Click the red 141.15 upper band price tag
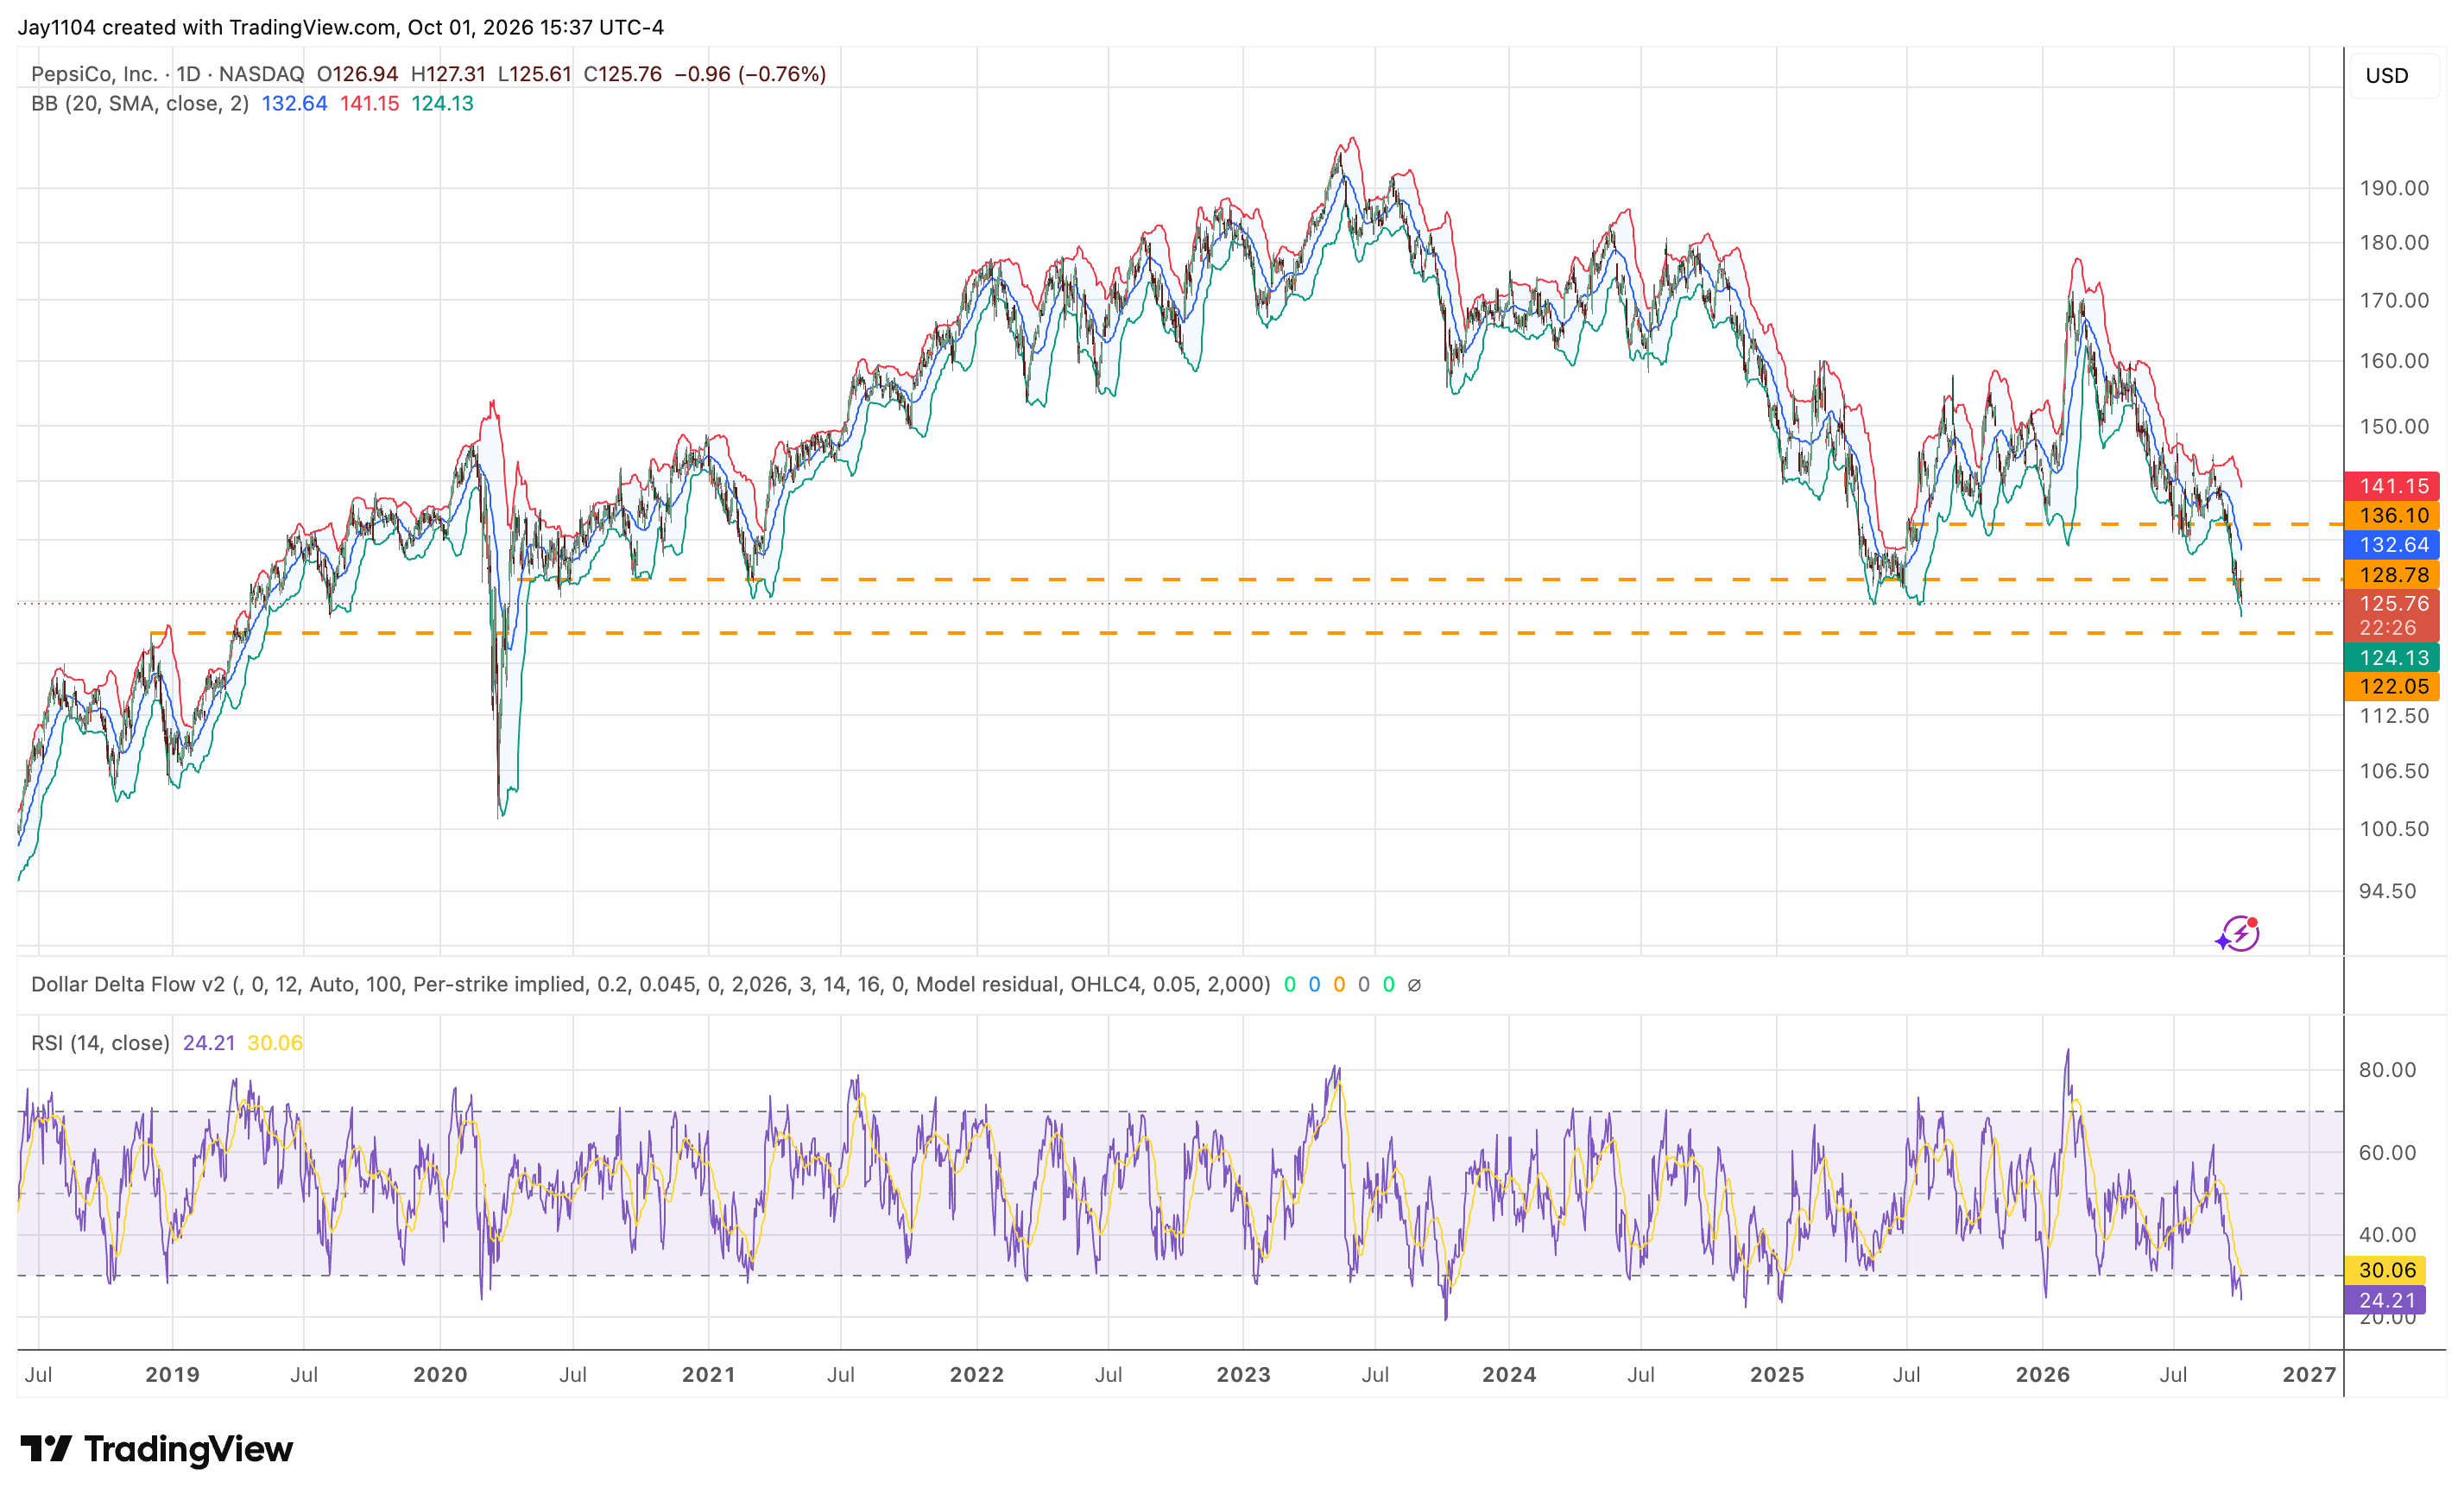 [2392, 486]
